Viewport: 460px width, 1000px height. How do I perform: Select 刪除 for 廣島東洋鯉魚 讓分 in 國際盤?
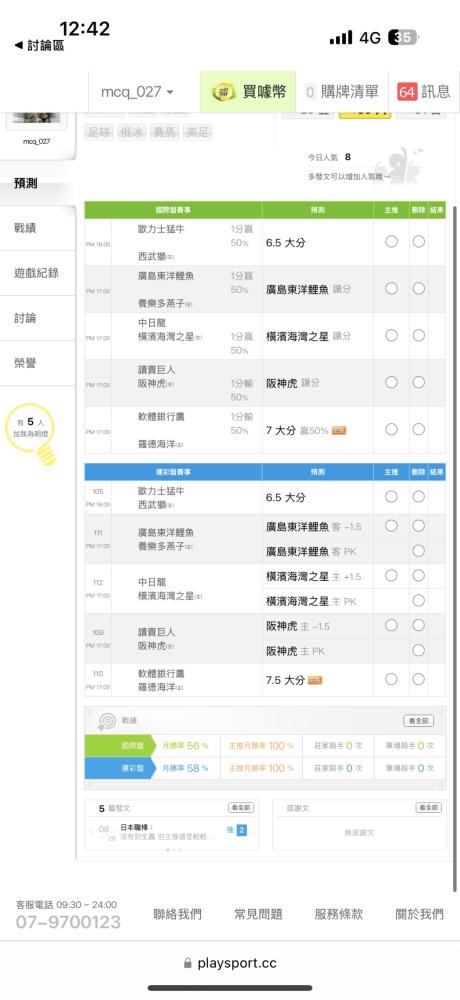[419, 289]
